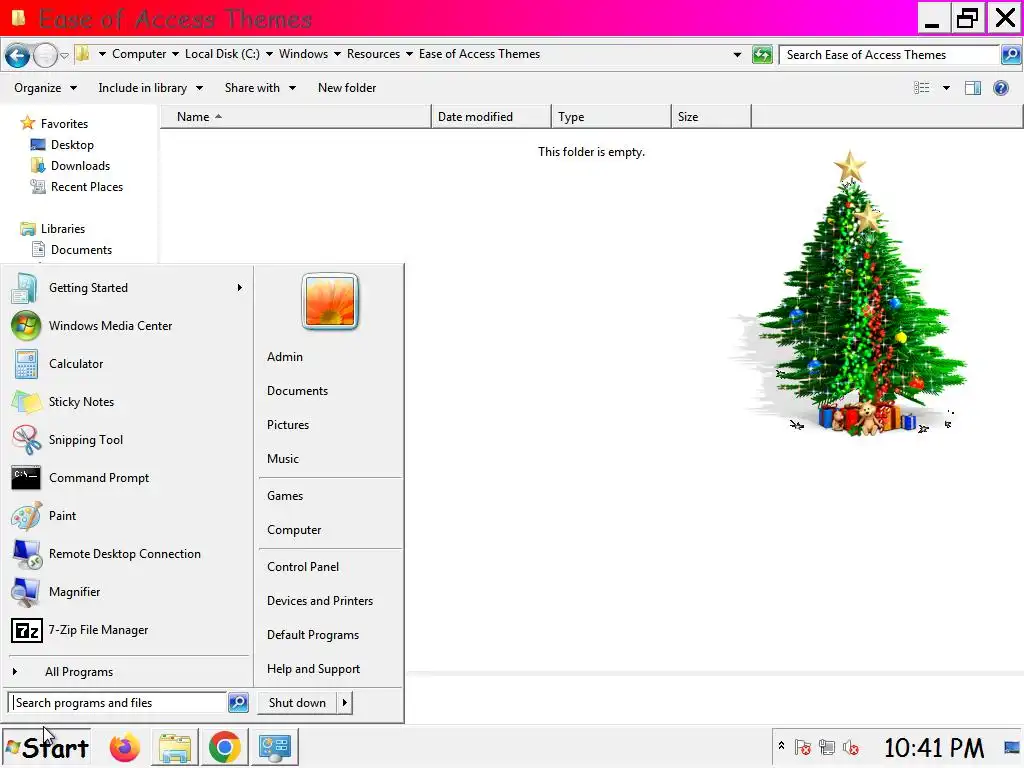Open 7-Zip File Manager

pyautogui.click(x=129, y=630)
